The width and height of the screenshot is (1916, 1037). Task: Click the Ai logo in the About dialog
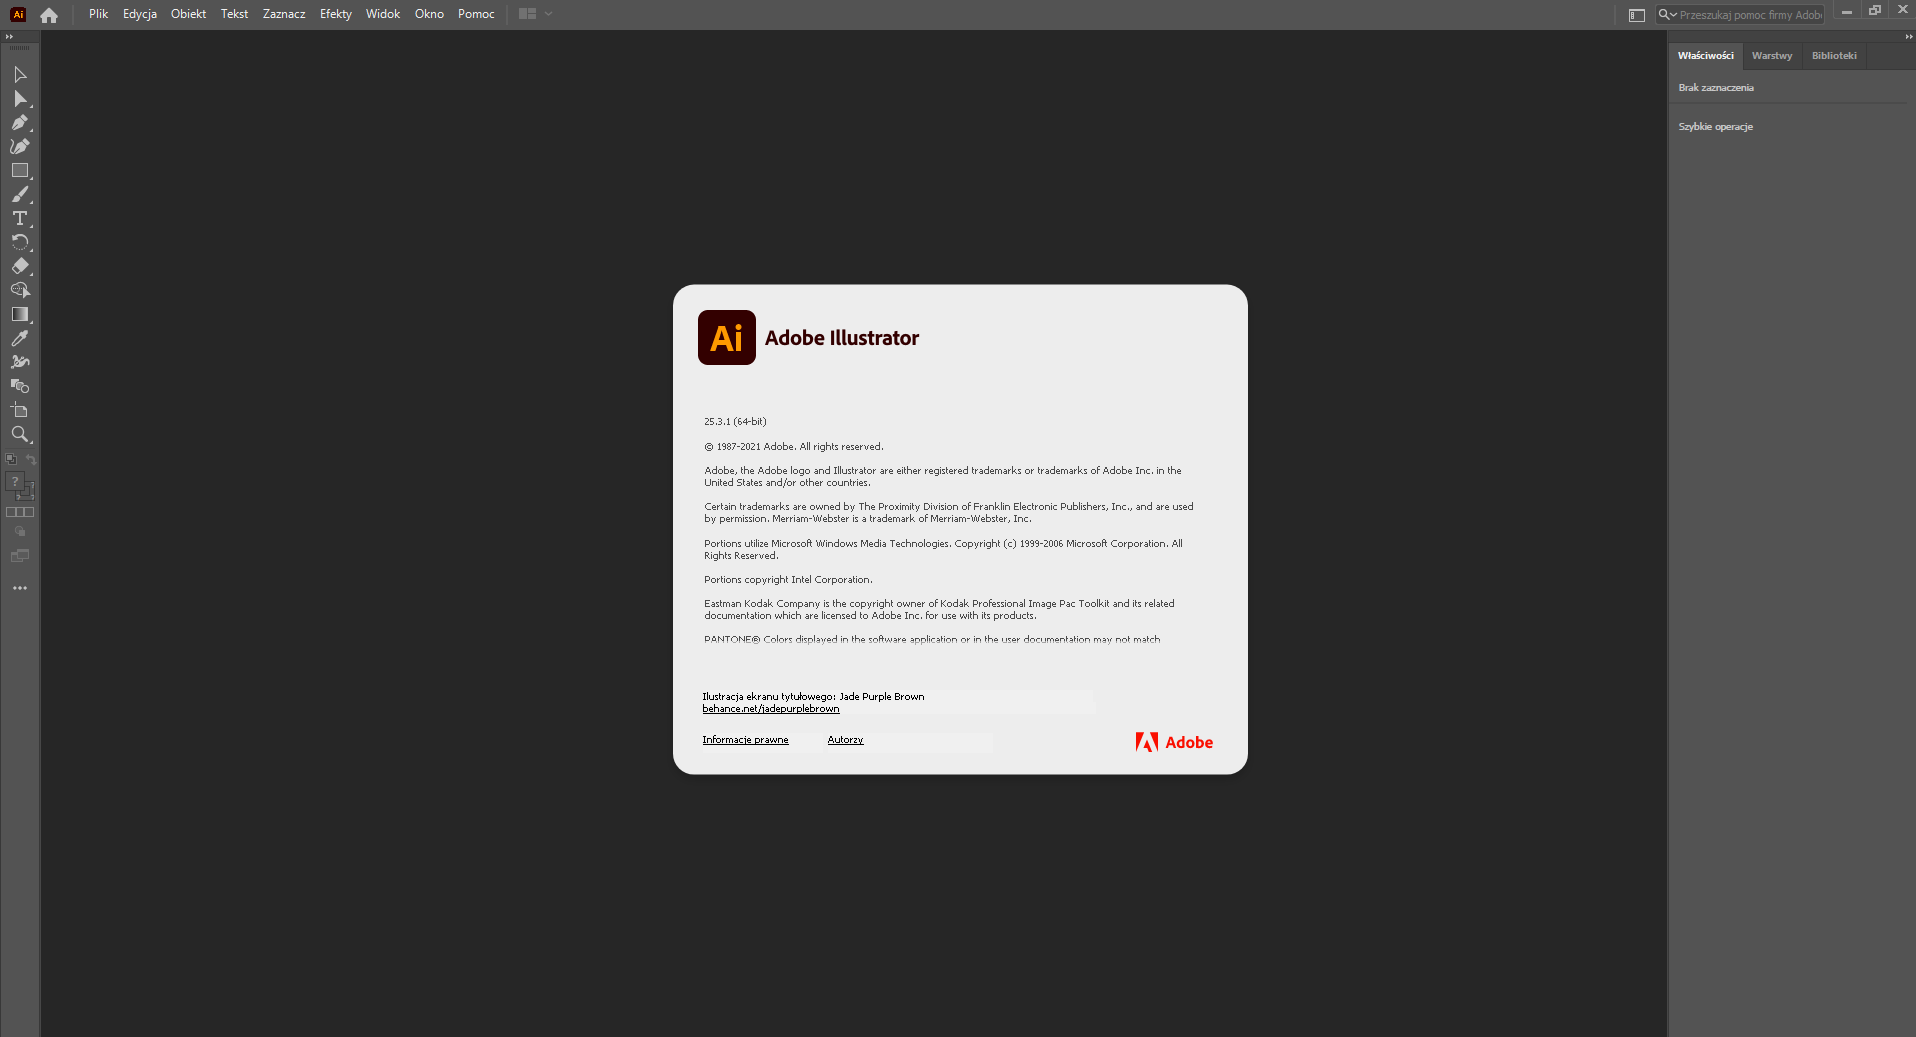(727, 338)
